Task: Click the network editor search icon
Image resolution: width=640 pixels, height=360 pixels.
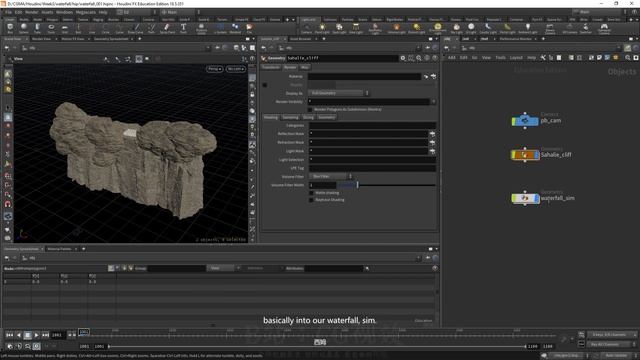Action: pos(628,58)
